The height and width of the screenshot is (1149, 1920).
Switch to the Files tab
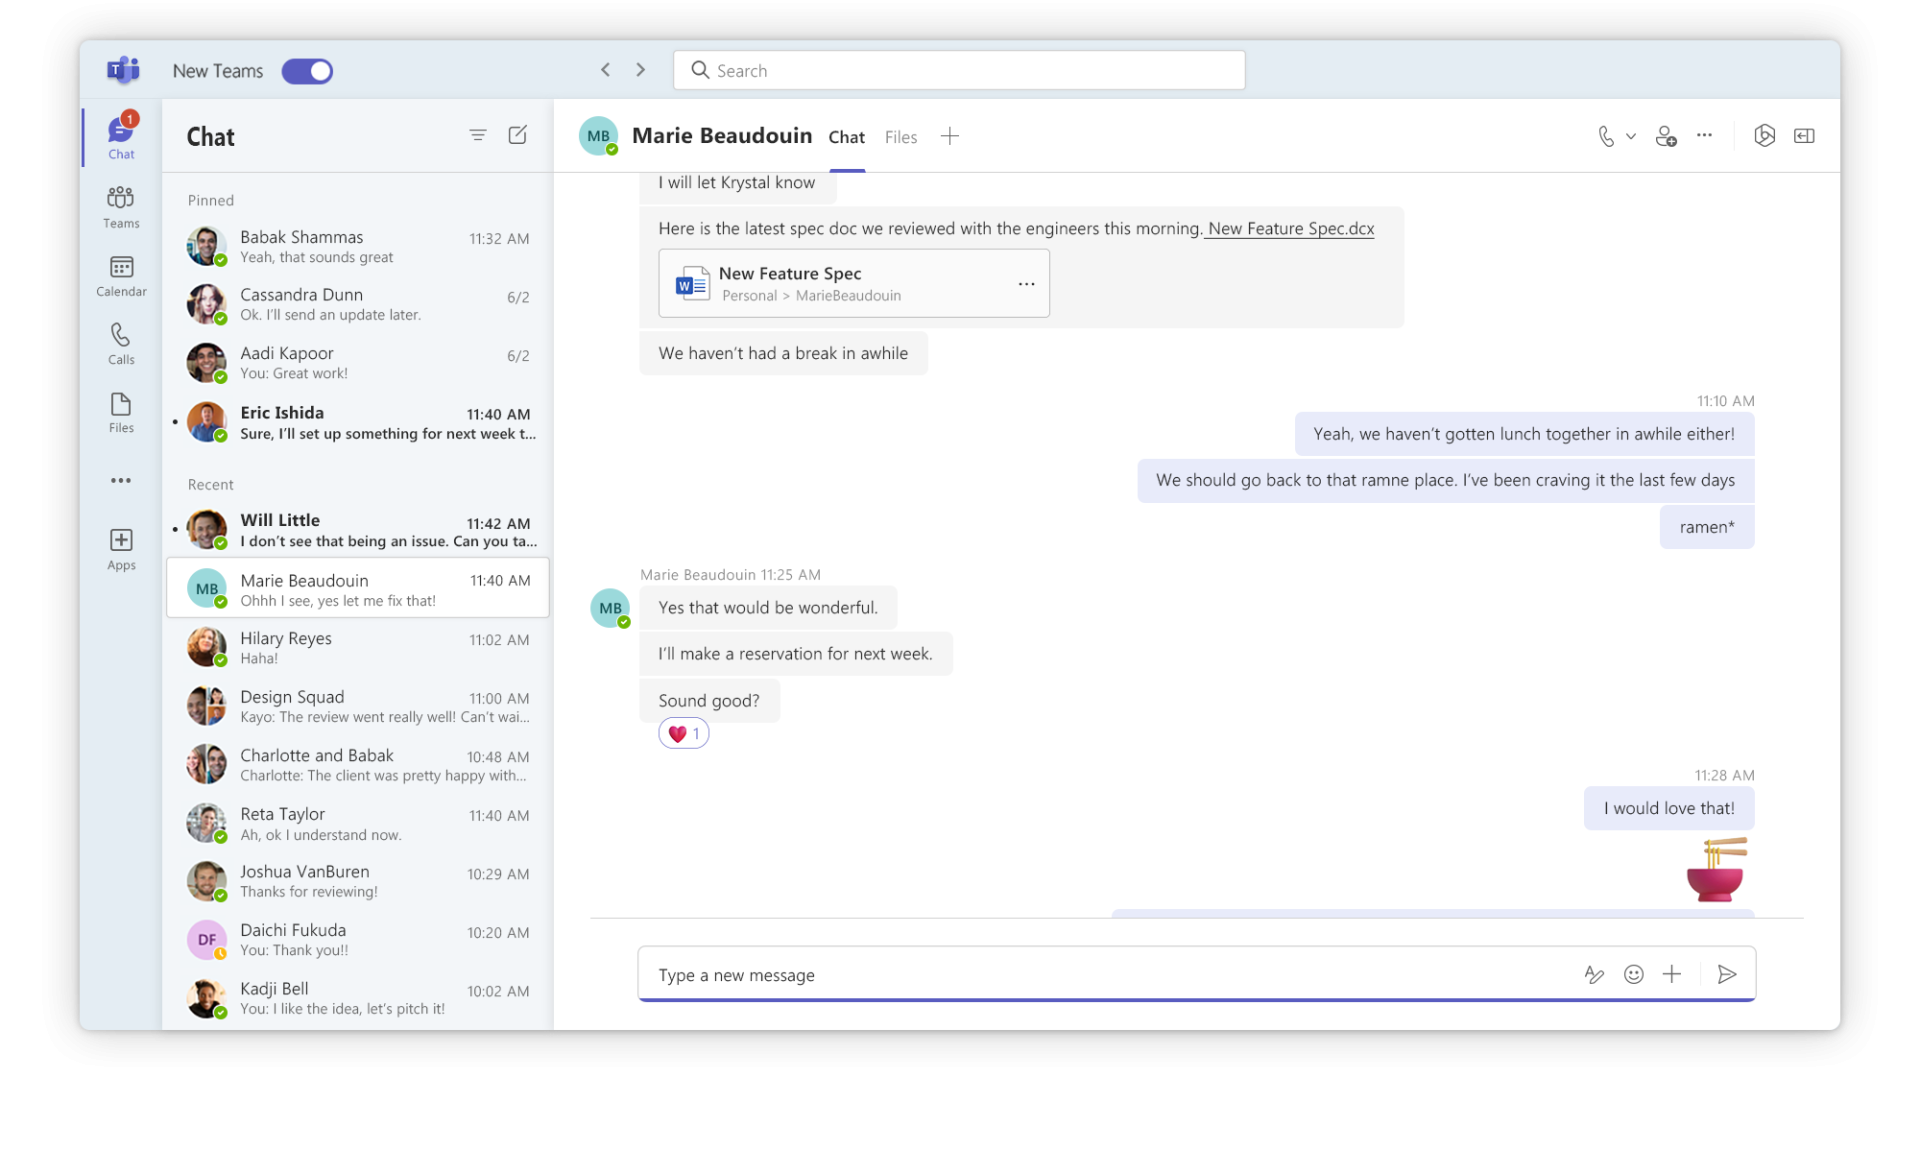[x=900, y=136]
